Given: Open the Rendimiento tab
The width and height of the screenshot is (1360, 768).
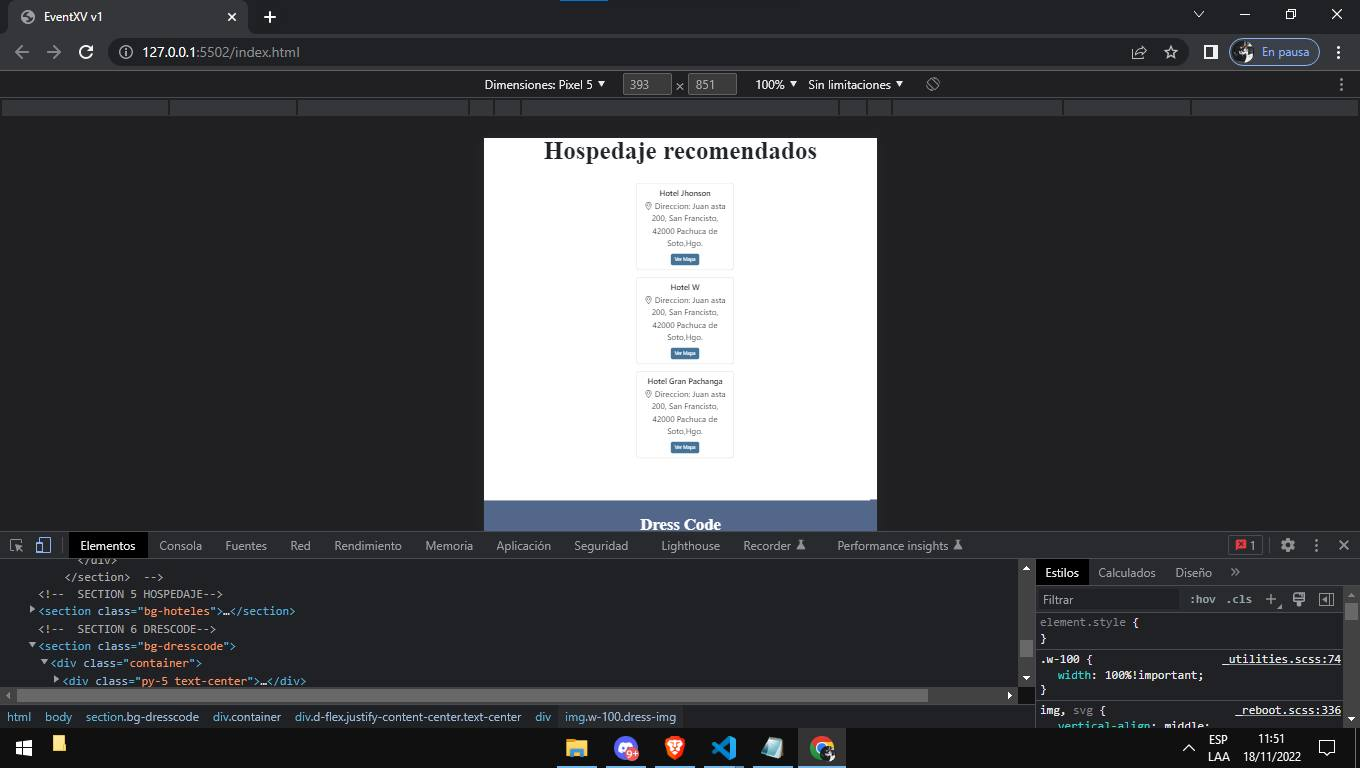Looking at the screenshot, I should [x=368, y=545].
